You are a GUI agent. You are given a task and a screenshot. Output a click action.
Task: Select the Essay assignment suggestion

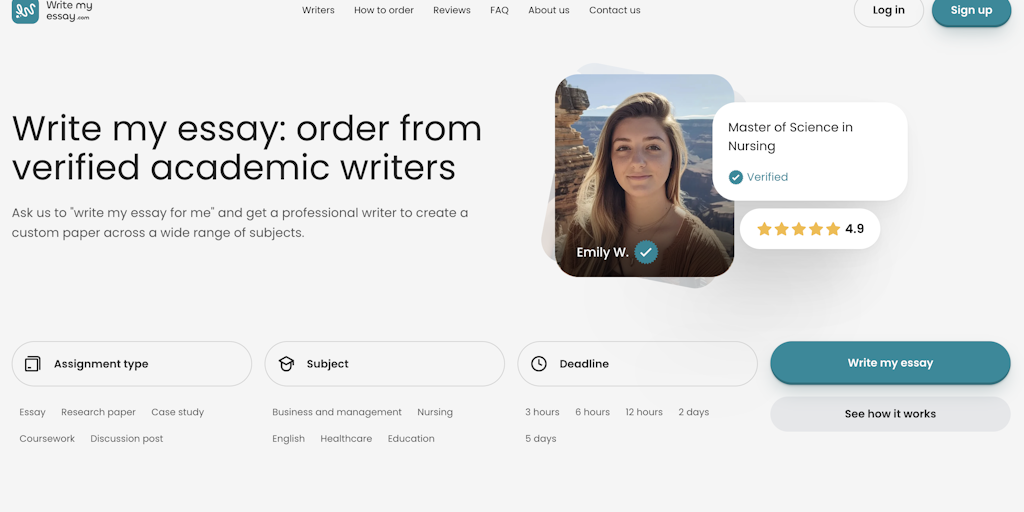[x=33, y=412]
